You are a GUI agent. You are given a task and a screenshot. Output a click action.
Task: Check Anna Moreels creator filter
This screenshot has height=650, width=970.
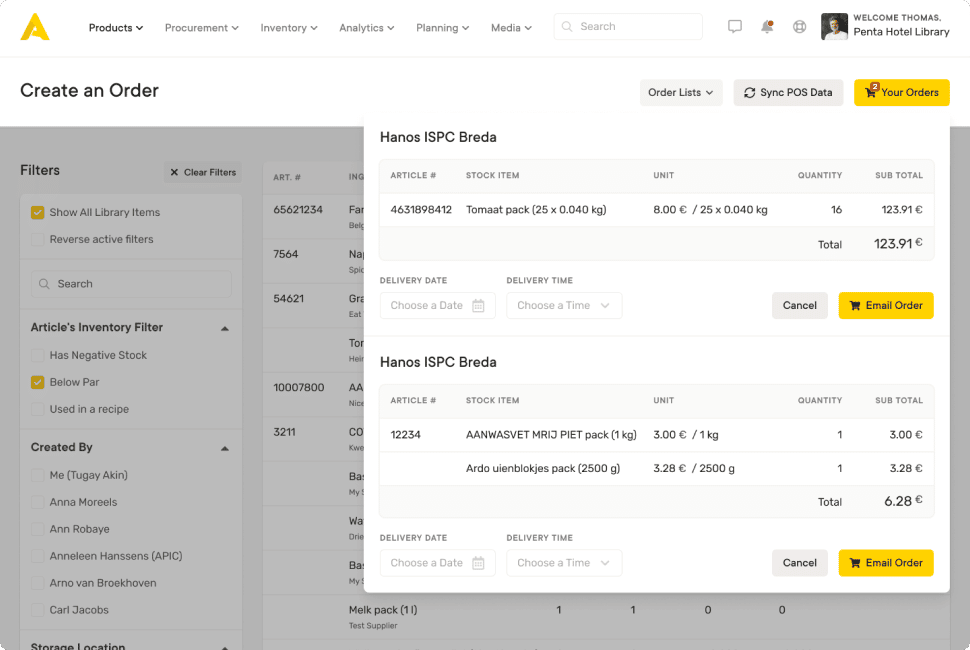[37, 502]
